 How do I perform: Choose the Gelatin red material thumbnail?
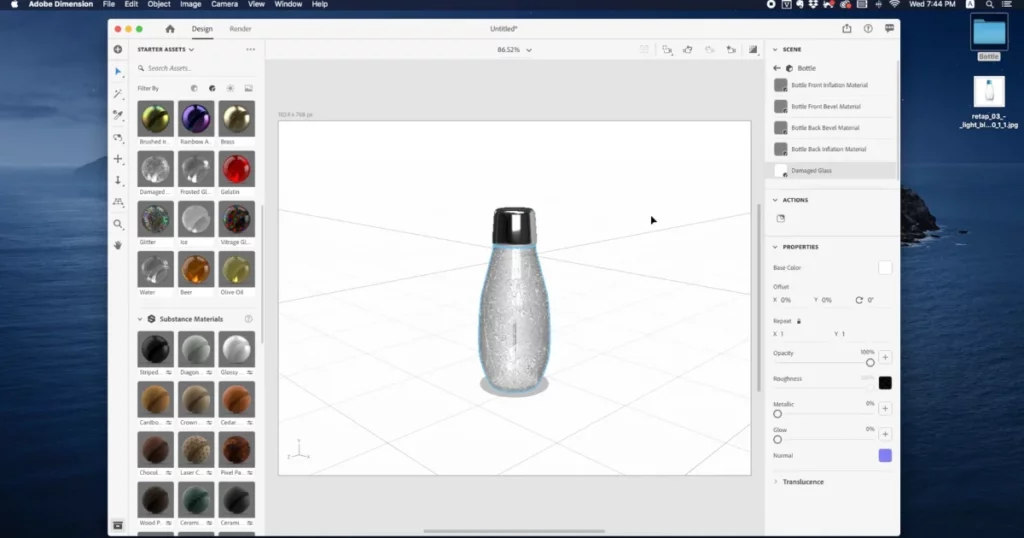[x=236, y=169]
